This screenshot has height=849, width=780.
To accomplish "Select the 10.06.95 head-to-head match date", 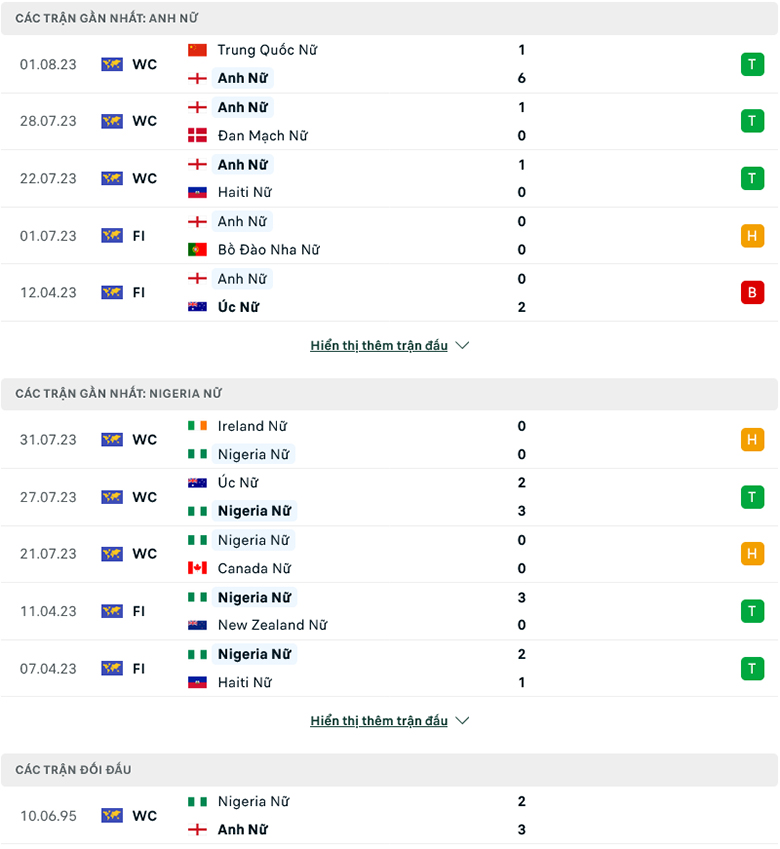I will click(x=48, y=816).
